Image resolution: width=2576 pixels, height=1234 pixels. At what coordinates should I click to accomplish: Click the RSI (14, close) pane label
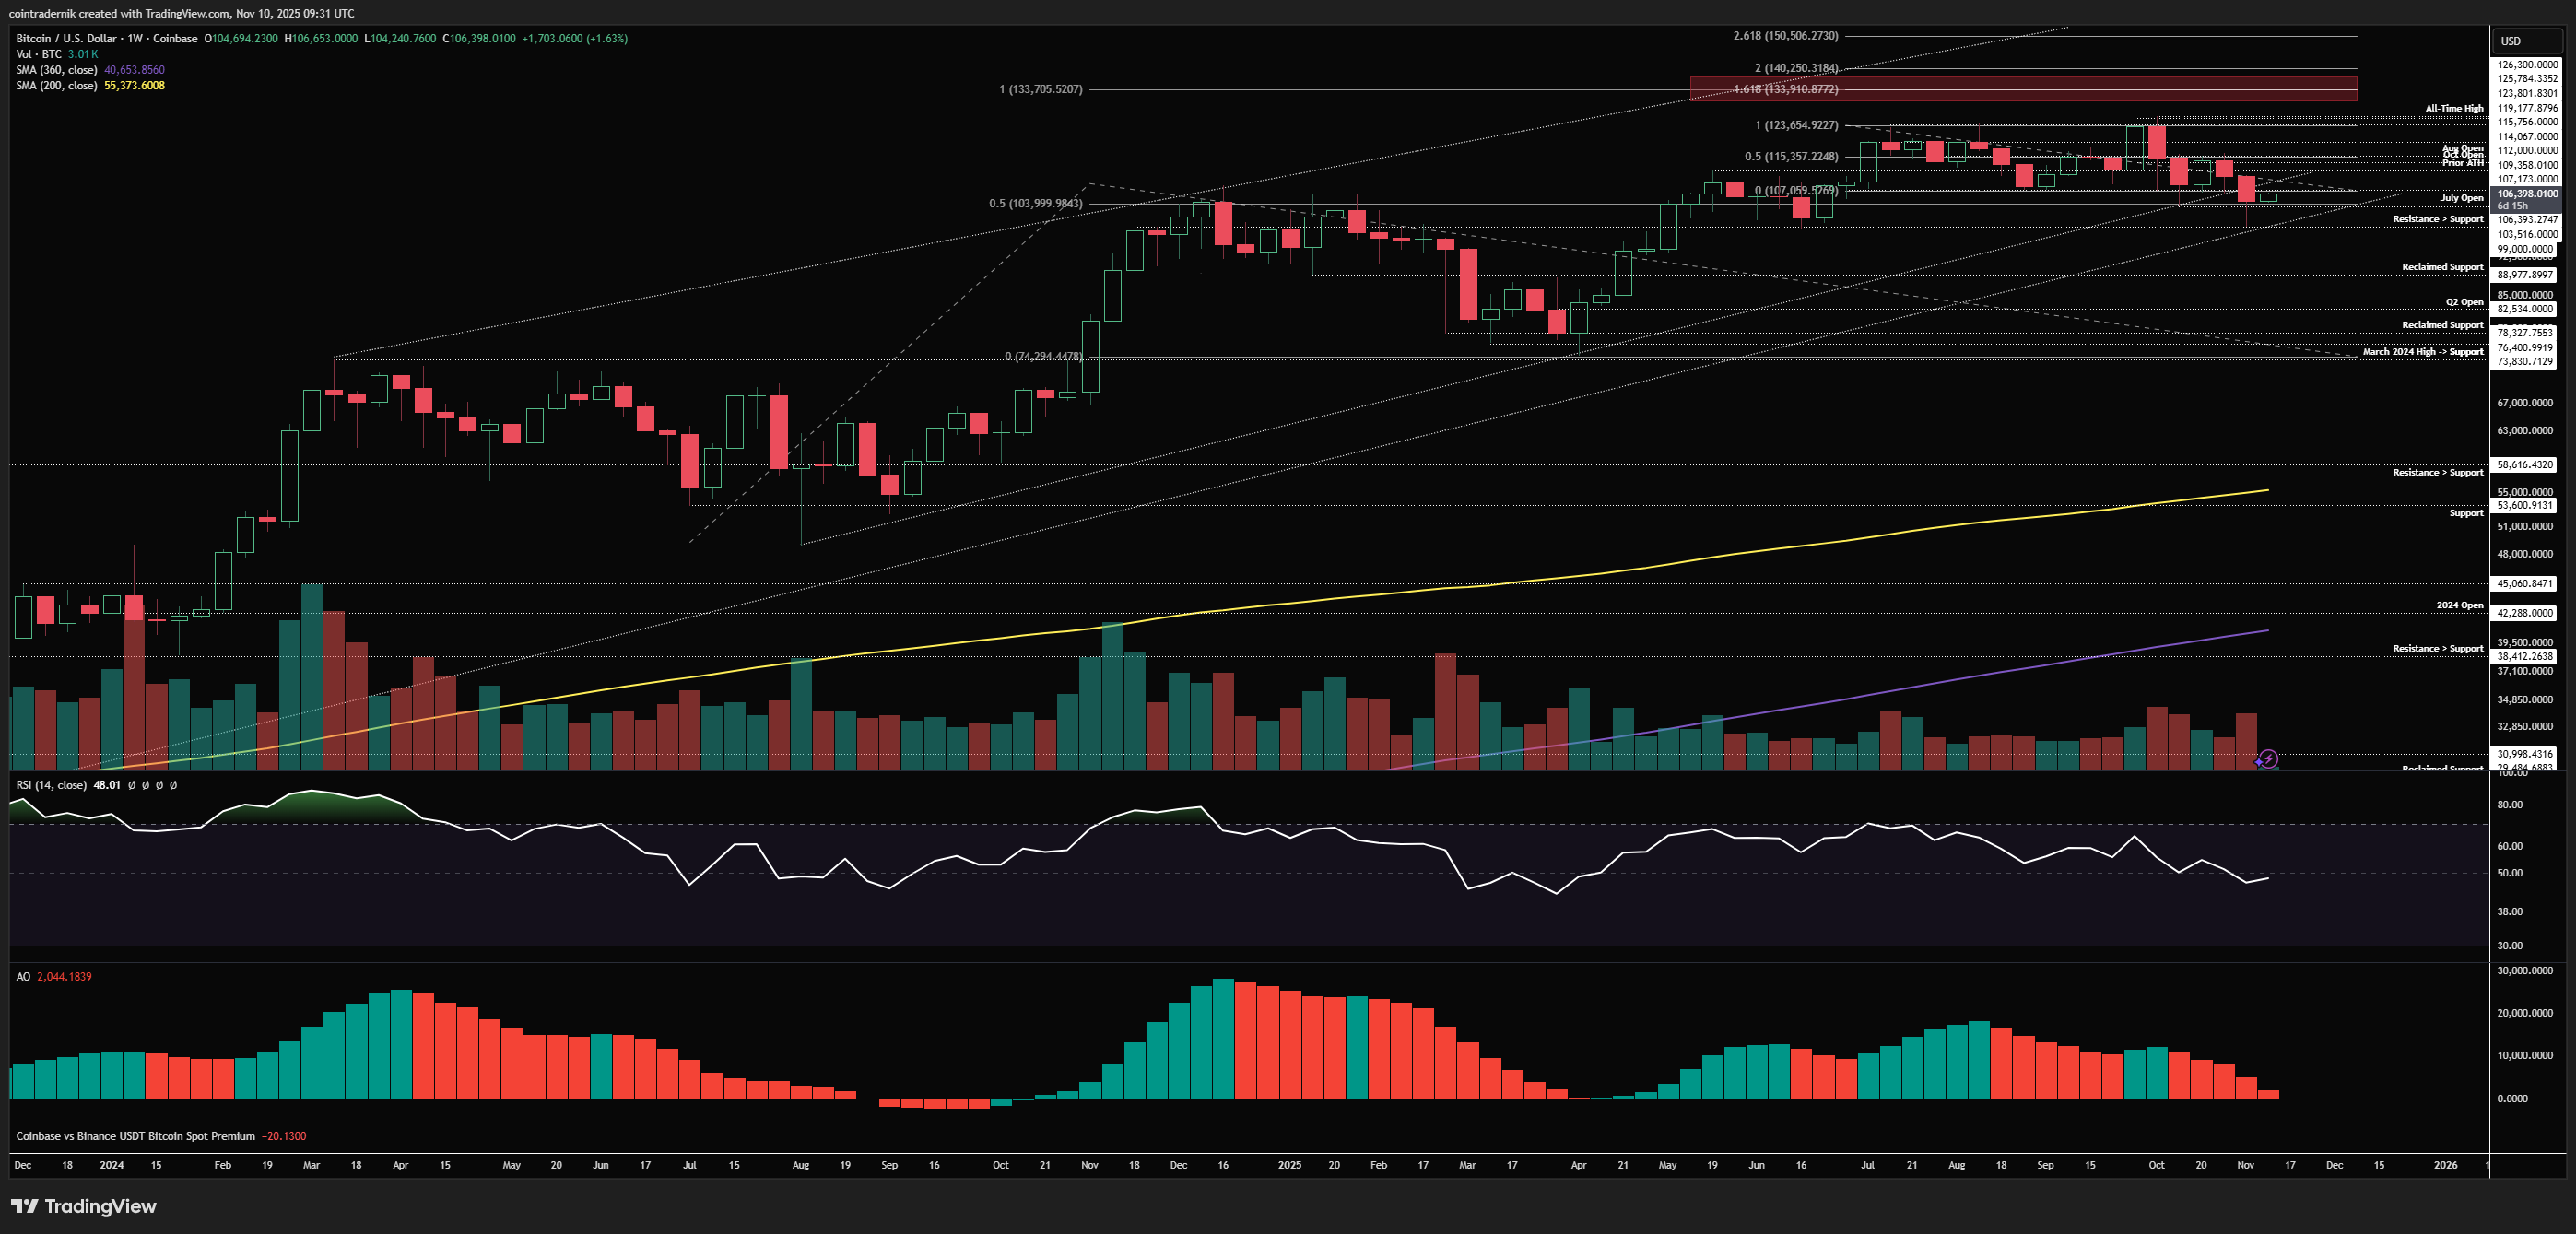(x=51, y=785)
